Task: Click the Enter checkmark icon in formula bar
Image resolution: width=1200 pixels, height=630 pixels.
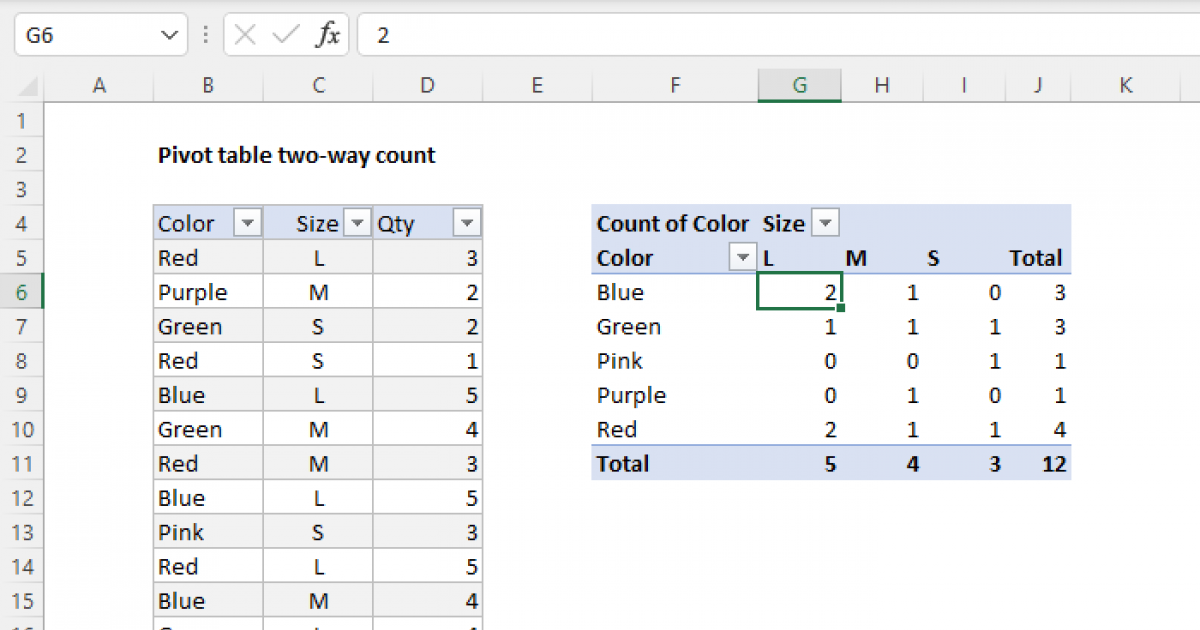Action: (x=286, y=36)
